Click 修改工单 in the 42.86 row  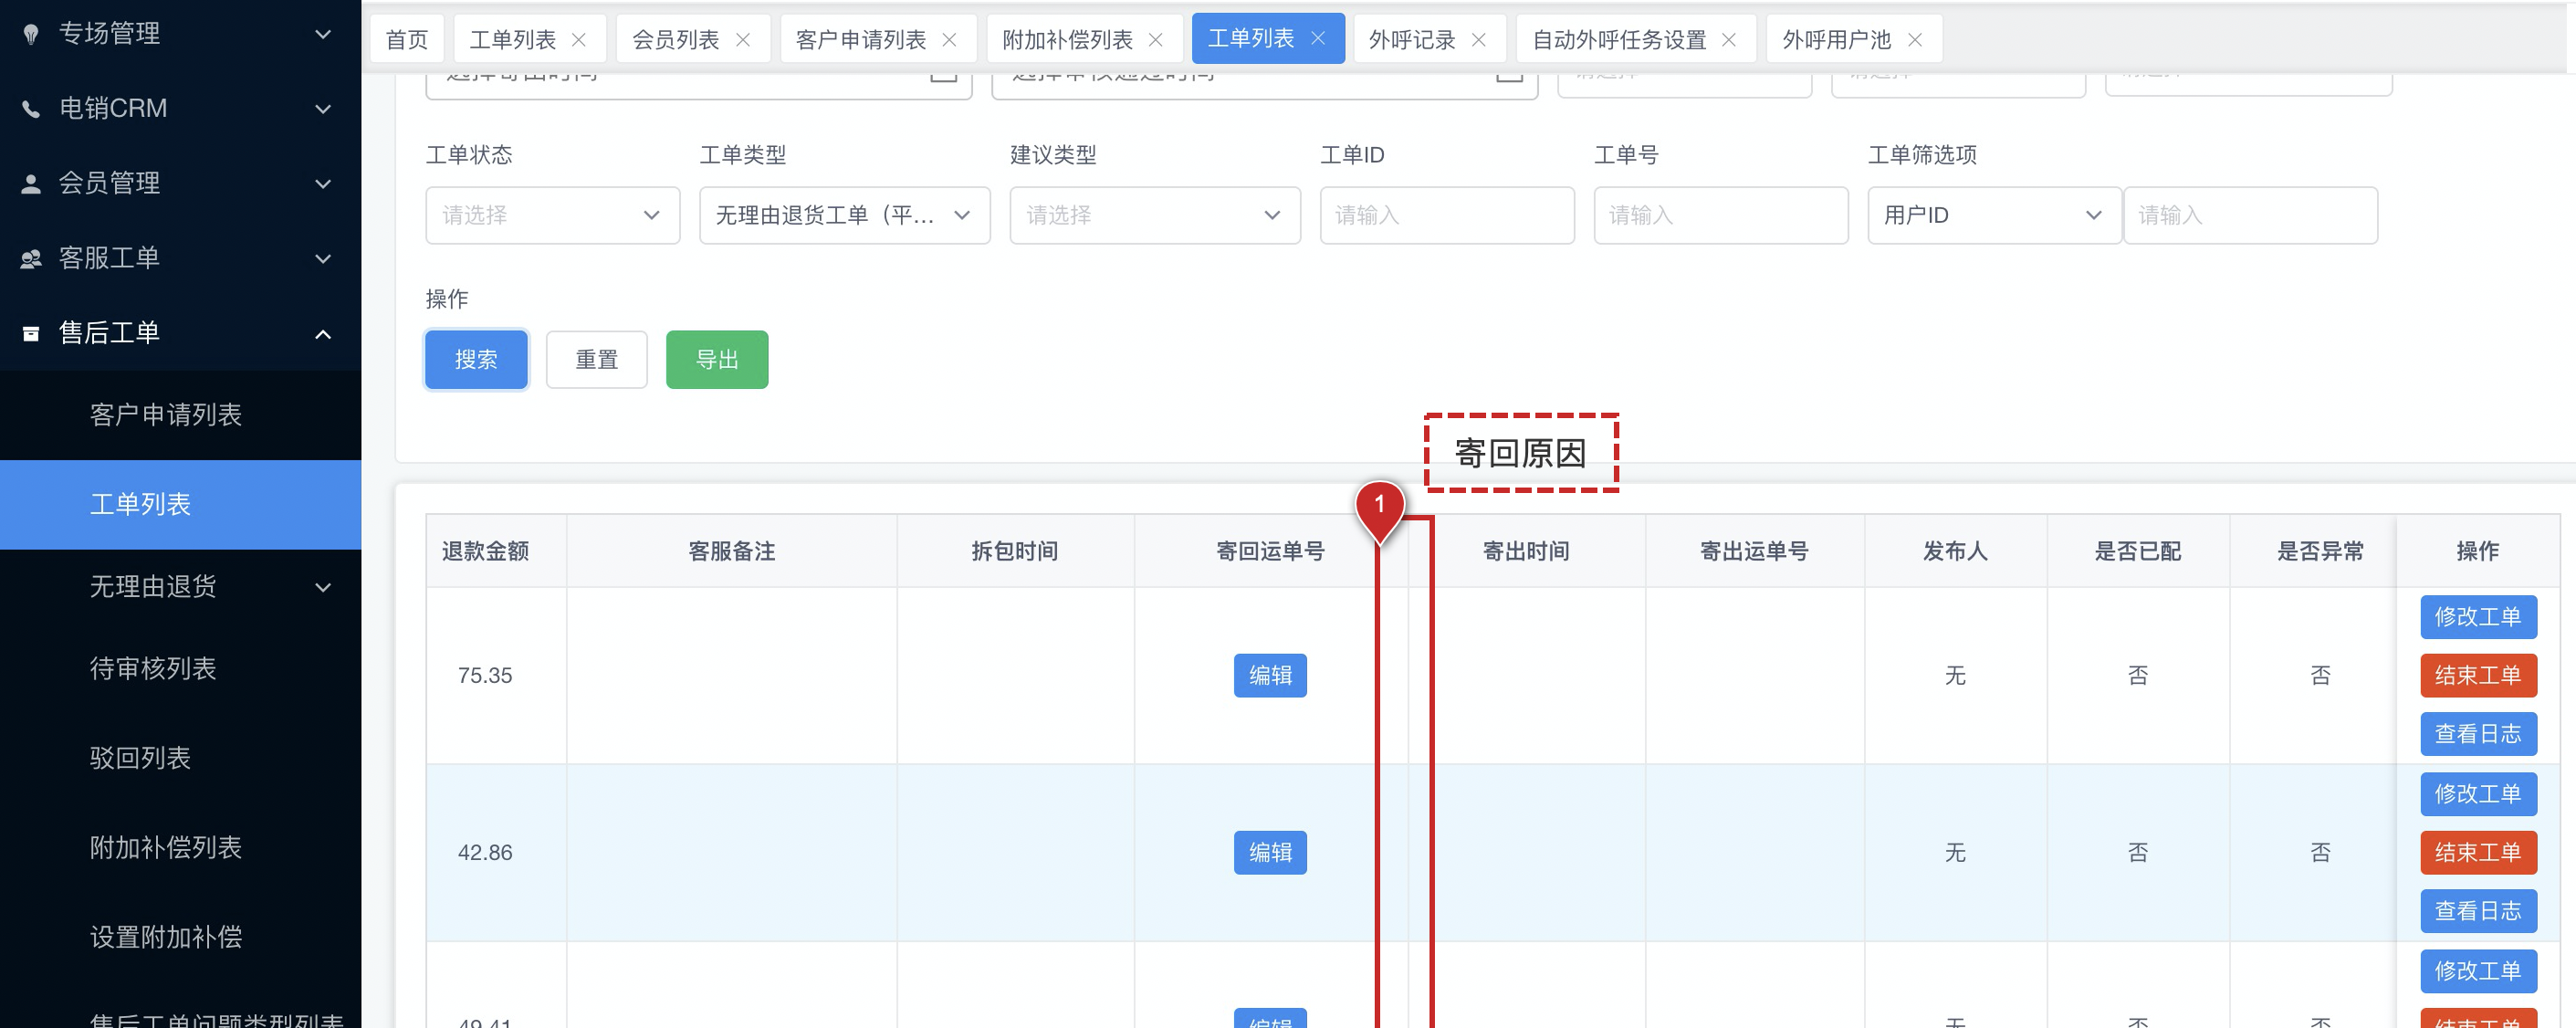click(2478, 794)
